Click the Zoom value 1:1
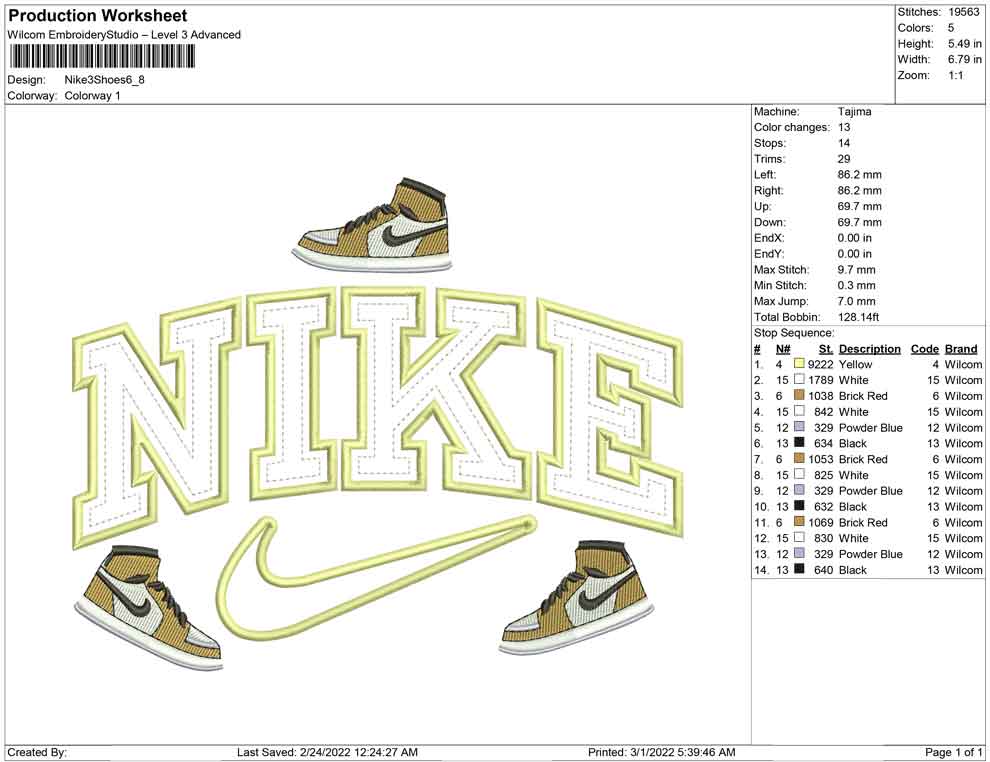 tap(955, 75)
